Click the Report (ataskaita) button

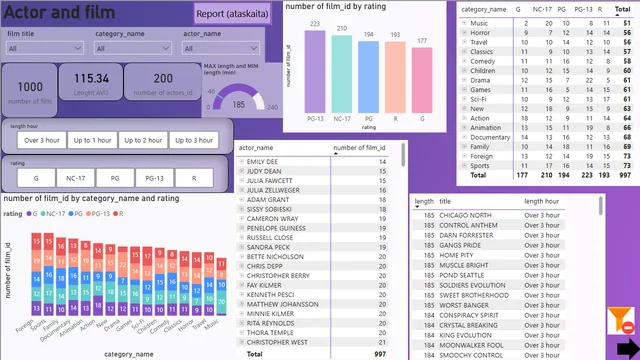(x=232, y=14)
